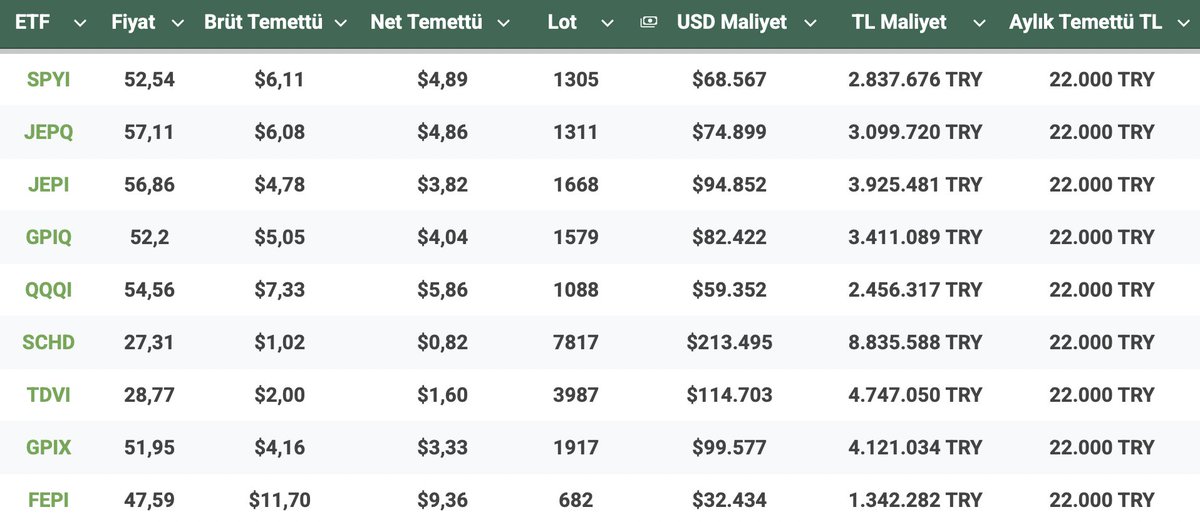Image resolution: width=1200 pixels, height=522 pixels.
Task: Click net dividend $0,82 for SCHD
Action: tap(442, 342)
